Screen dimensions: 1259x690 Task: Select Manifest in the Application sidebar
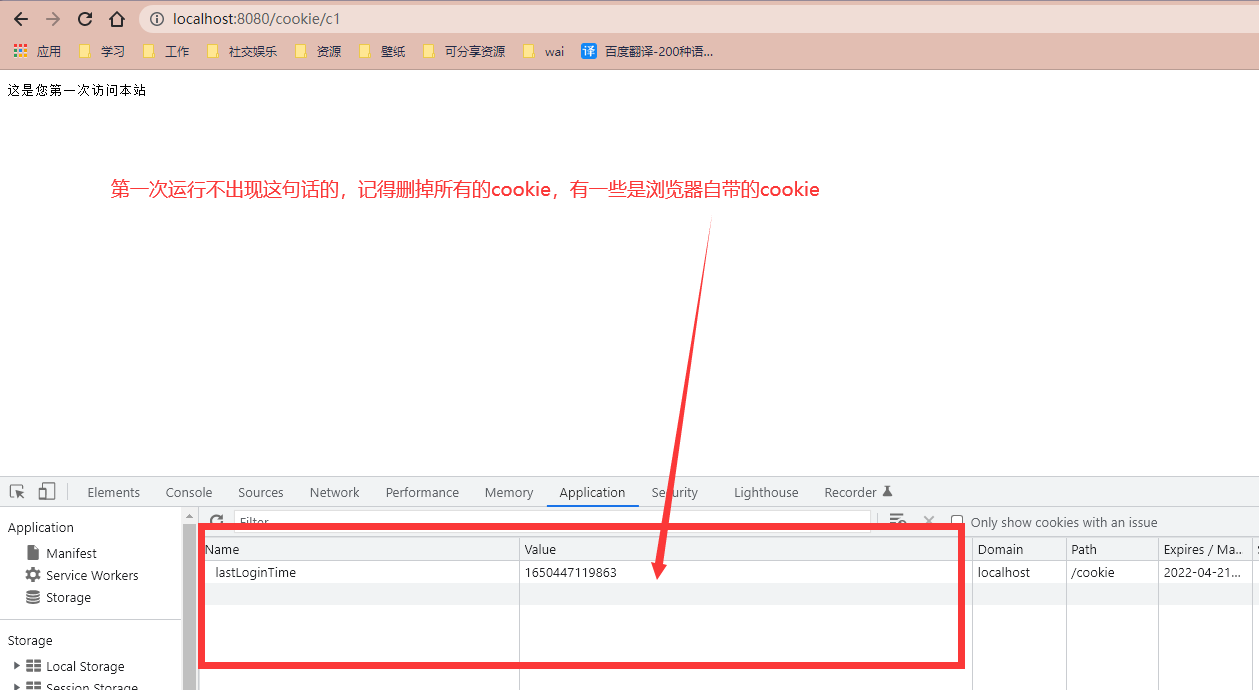[71, 553]
